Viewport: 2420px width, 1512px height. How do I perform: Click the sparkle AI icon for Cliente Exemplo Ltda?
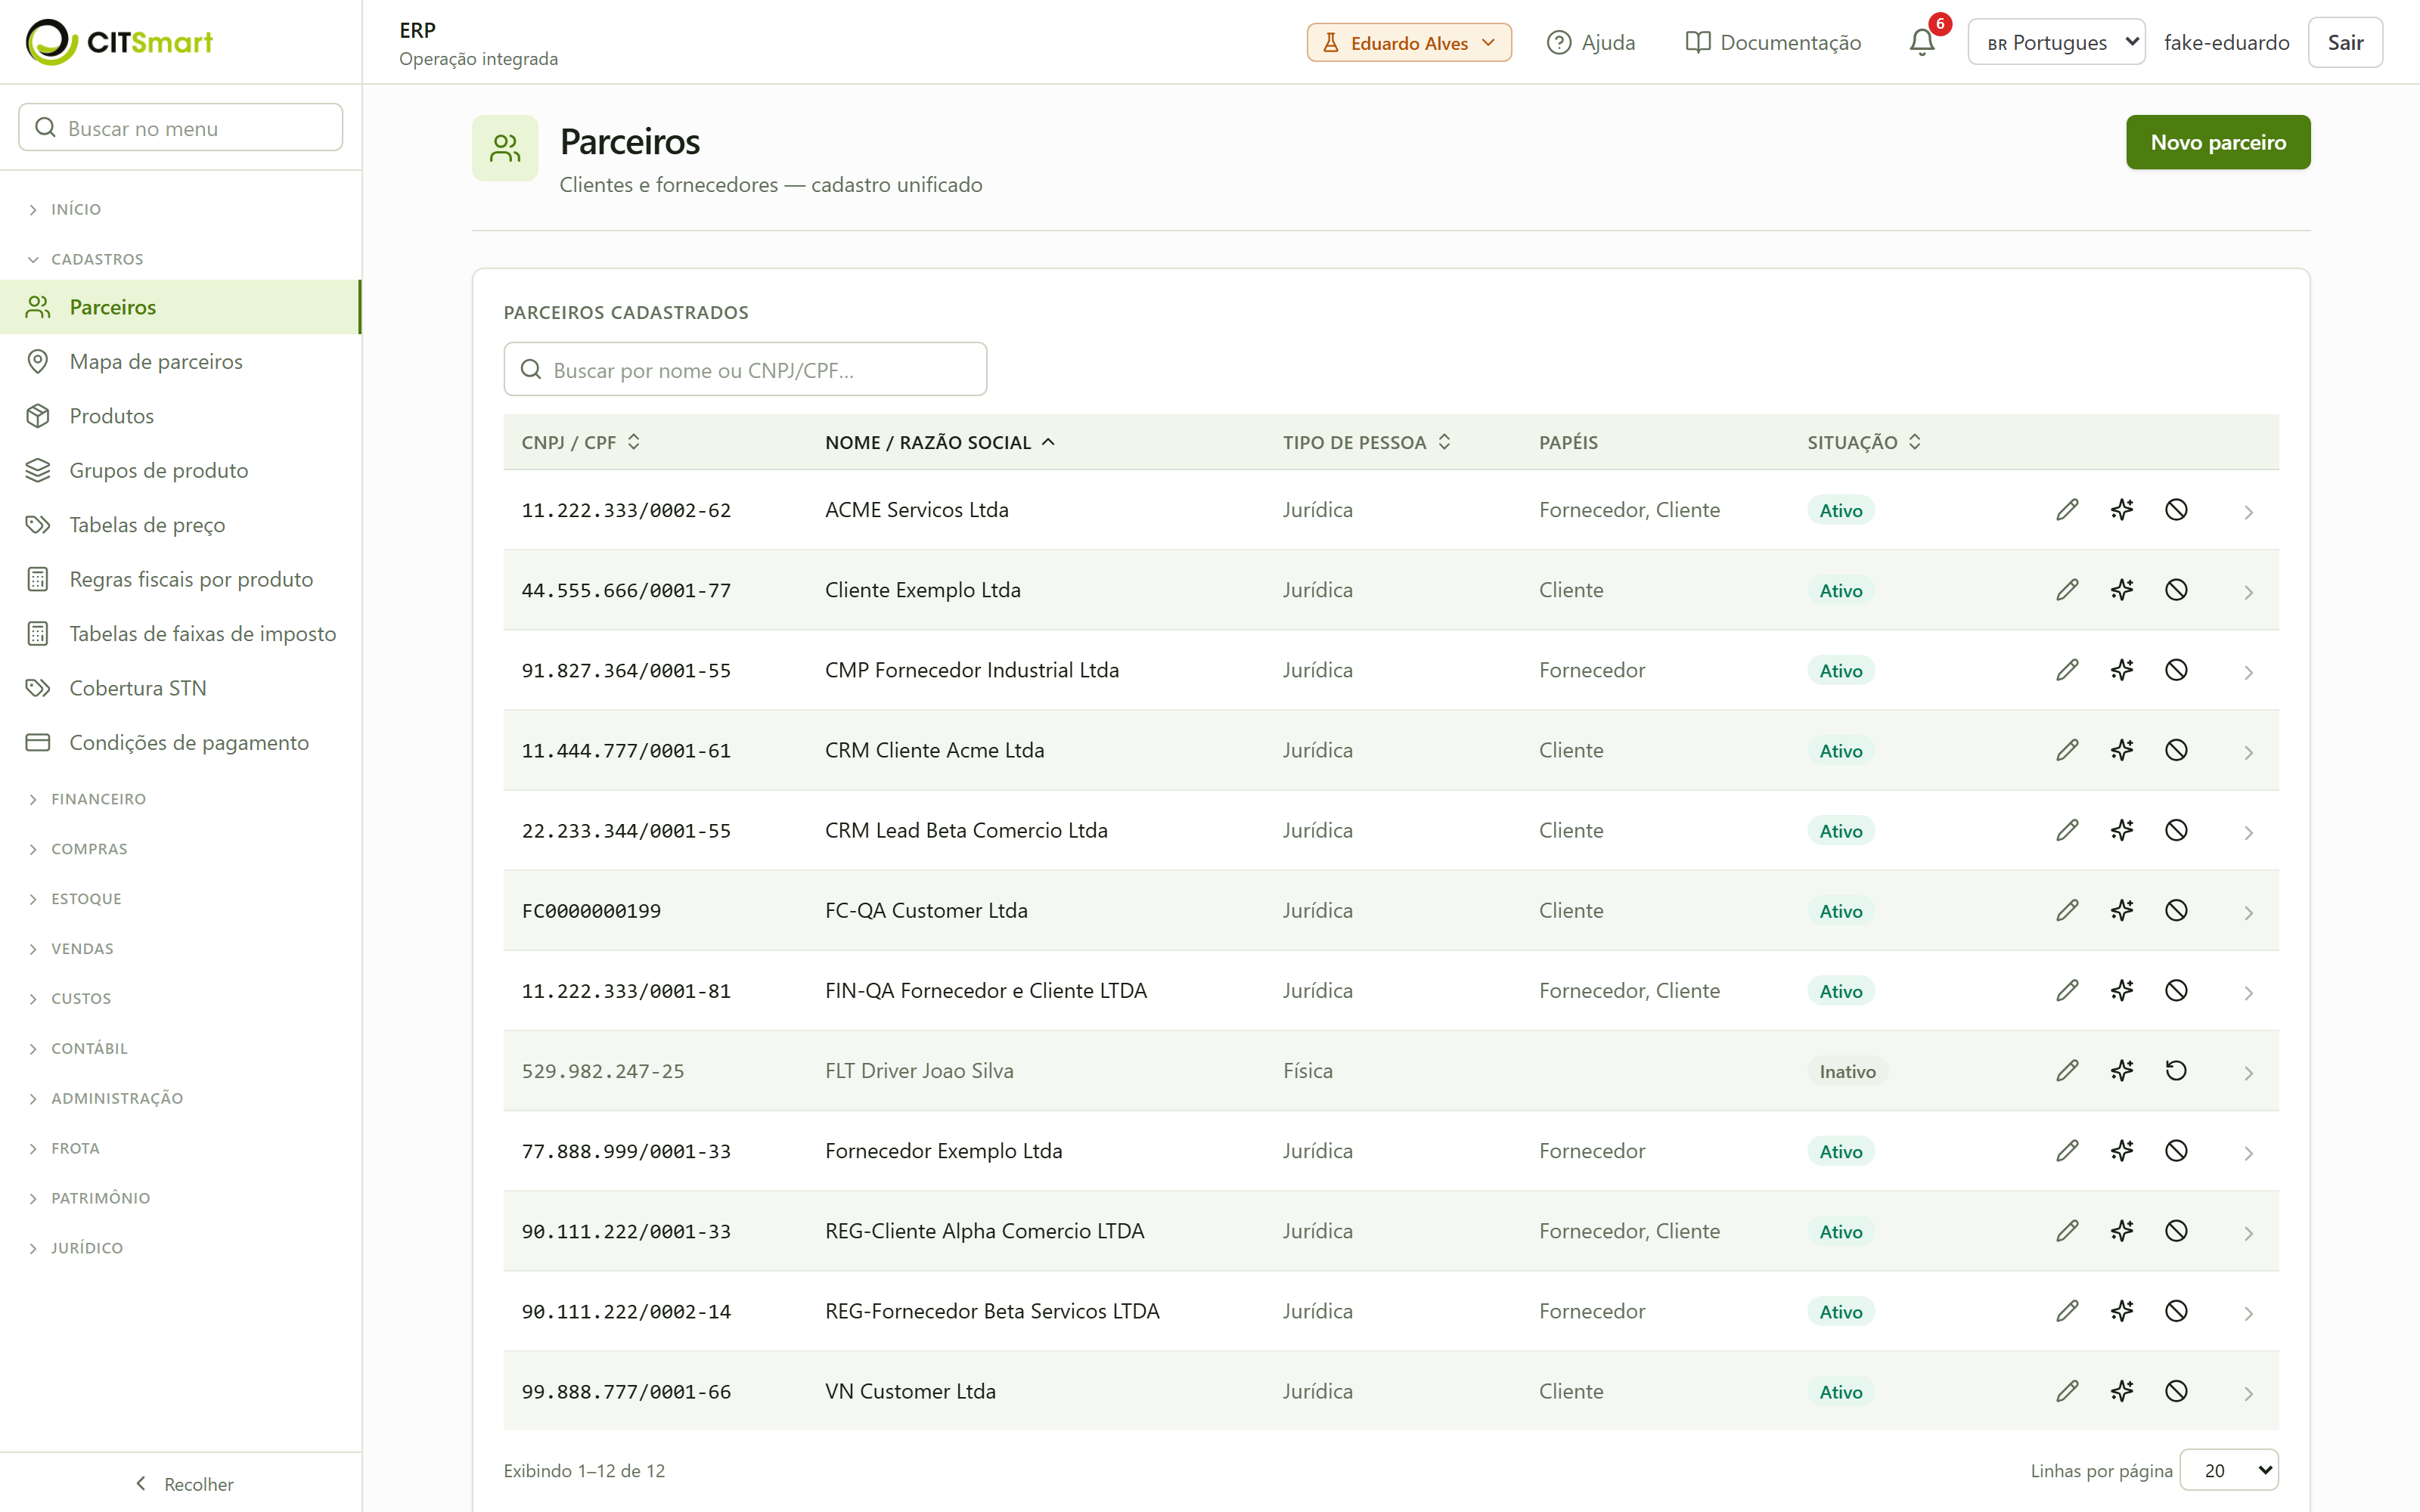click(2122, 590)
